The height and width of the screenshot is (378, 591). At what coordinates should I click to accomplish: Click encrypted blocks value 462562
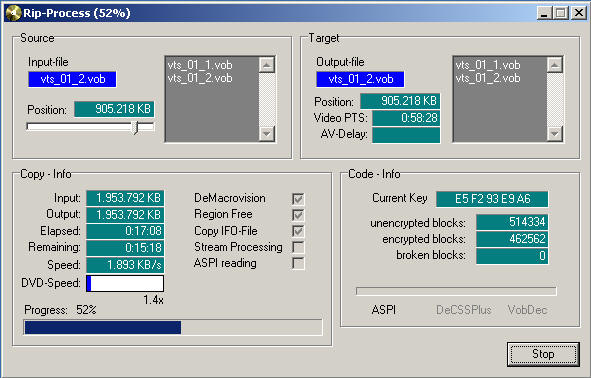(512, 239)
